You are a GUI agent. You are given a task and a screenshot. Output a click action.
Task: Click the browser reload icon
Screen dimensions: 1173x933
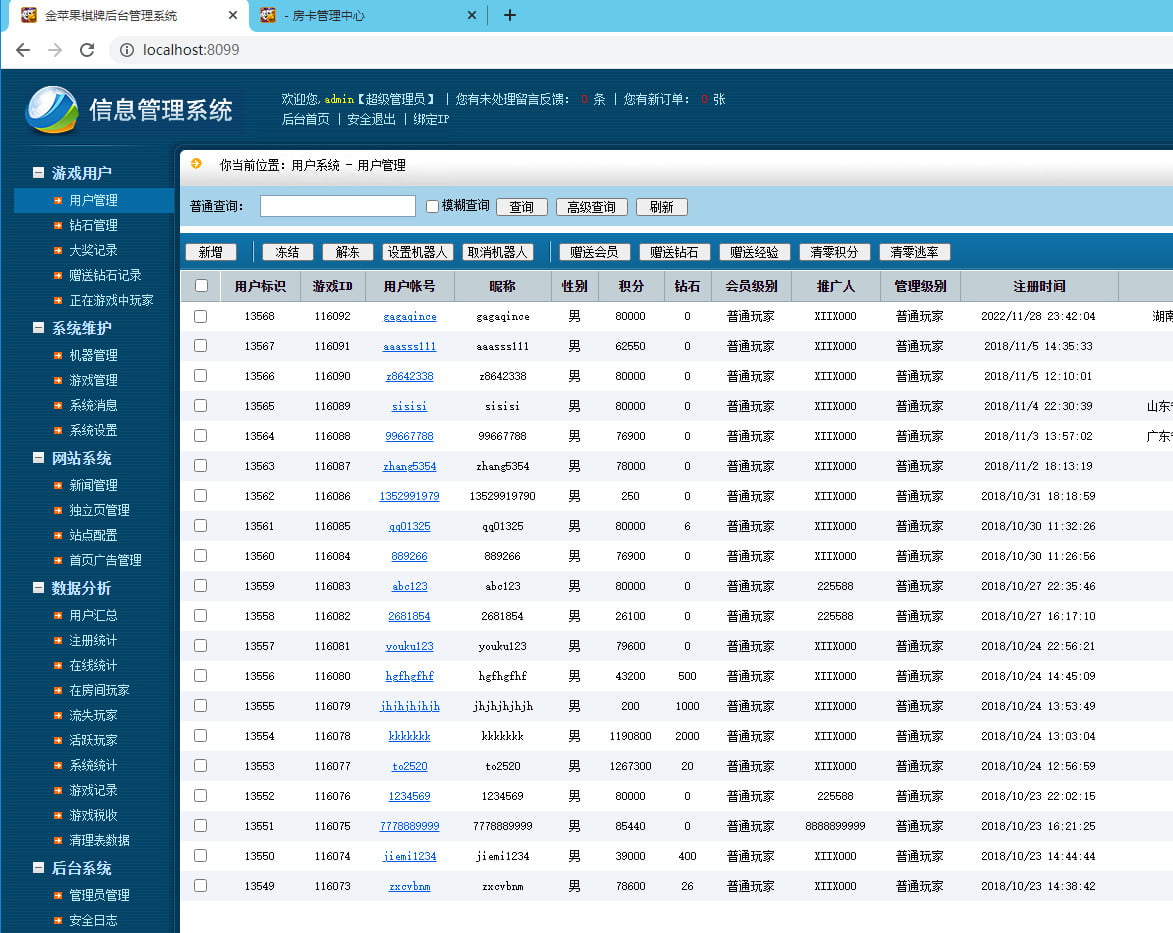(x=87, y=50)
